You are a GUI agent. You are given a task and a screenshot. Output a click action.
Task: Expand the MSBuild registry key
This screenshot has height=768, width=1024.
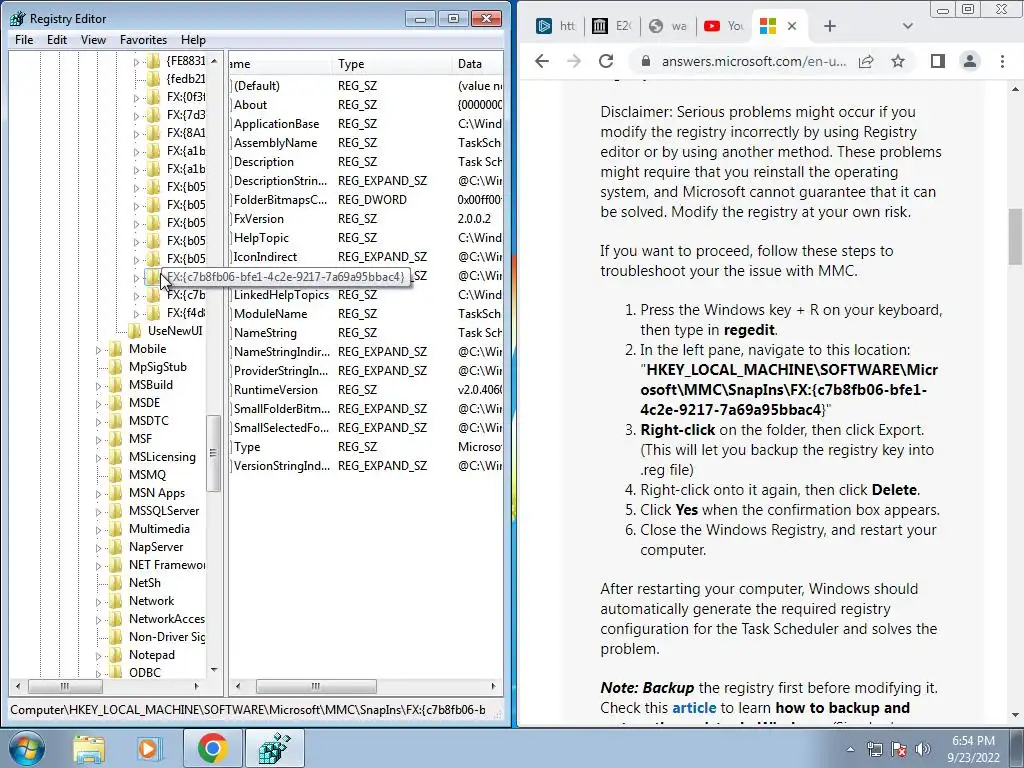(x=99, y=386)
